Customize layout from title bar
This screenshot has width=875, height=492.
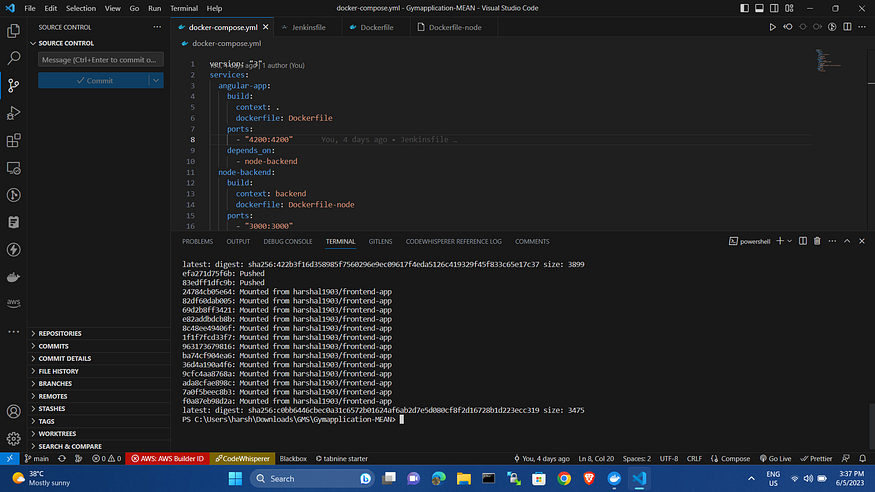tap(789, 8)
